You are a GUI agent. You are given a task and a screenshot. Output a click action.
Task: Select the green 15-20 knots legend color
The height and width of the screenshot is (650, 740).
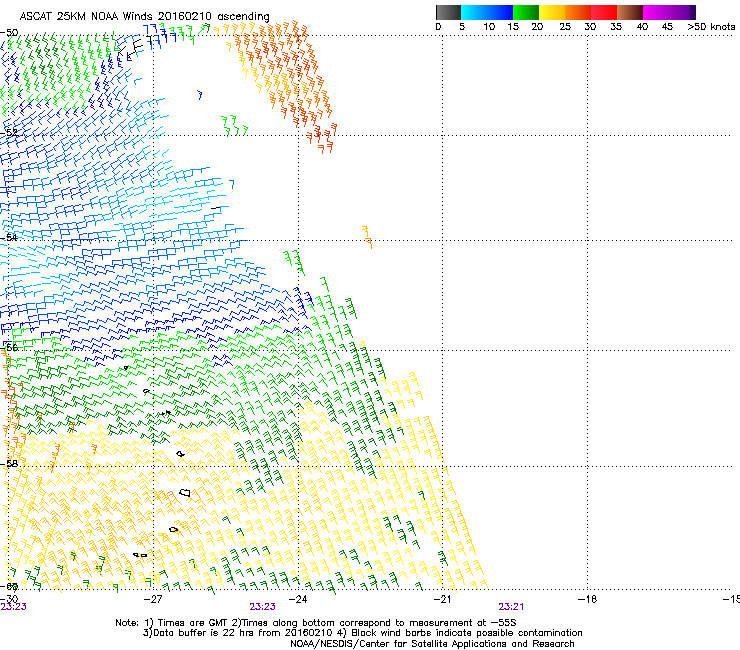[526, 12]
